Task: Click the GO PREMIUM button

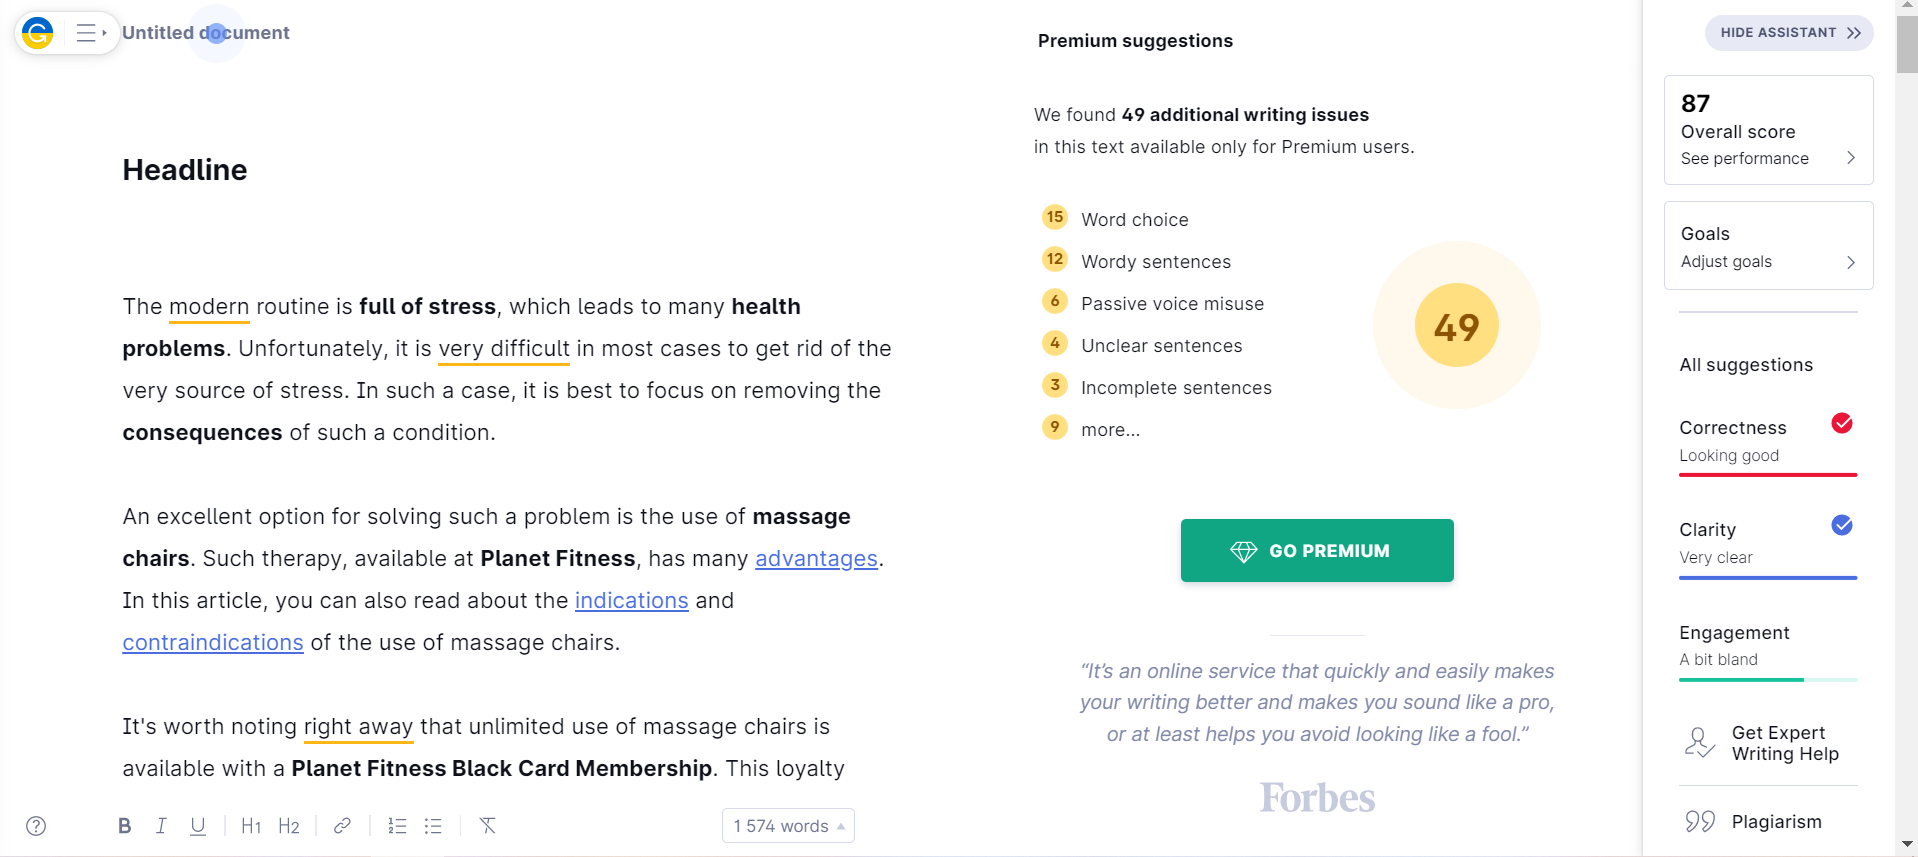Action: pyautogui.click(x=1317, y=551)
